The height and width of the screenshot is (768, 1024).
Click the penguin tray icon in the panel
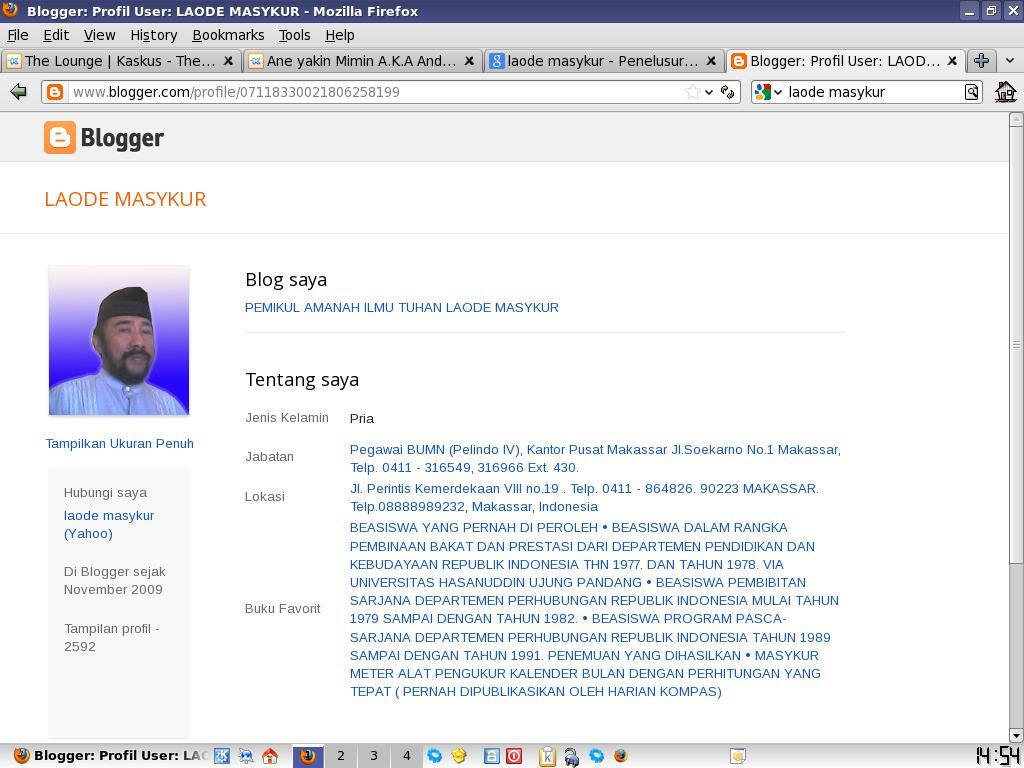(571, 756)
